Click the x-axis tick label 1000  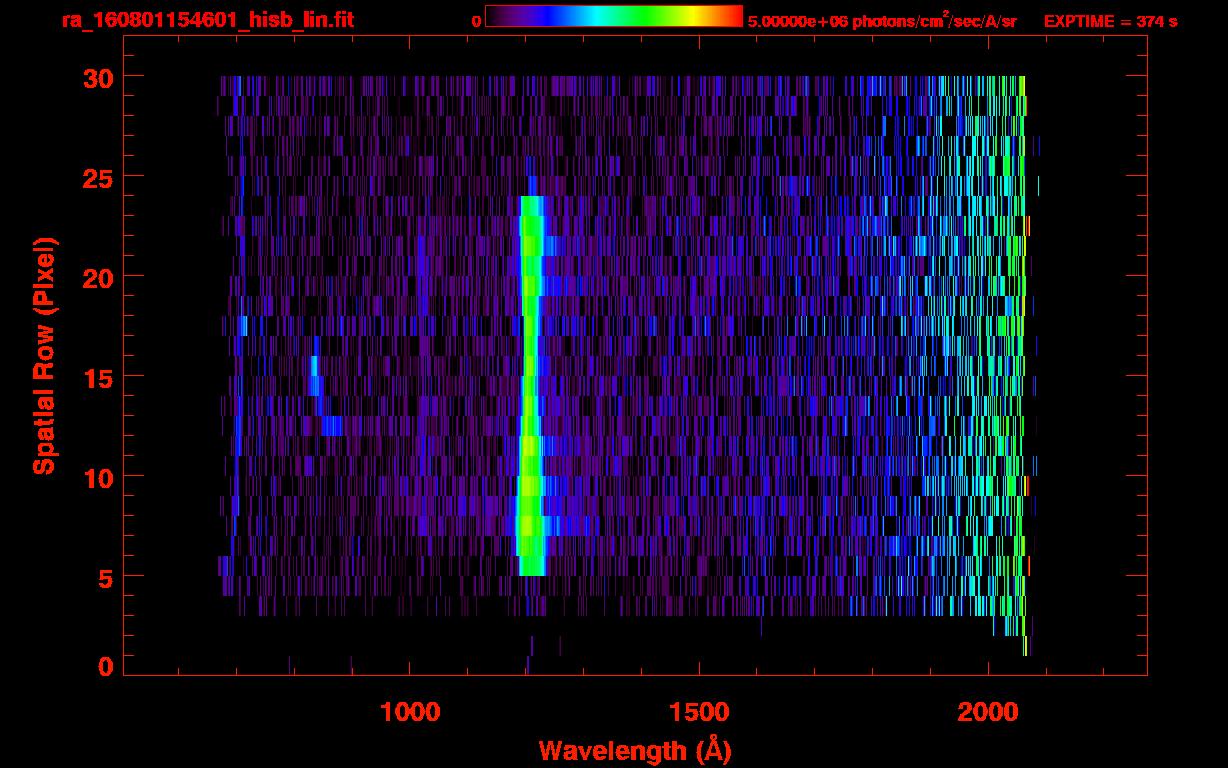pos(411,712)
